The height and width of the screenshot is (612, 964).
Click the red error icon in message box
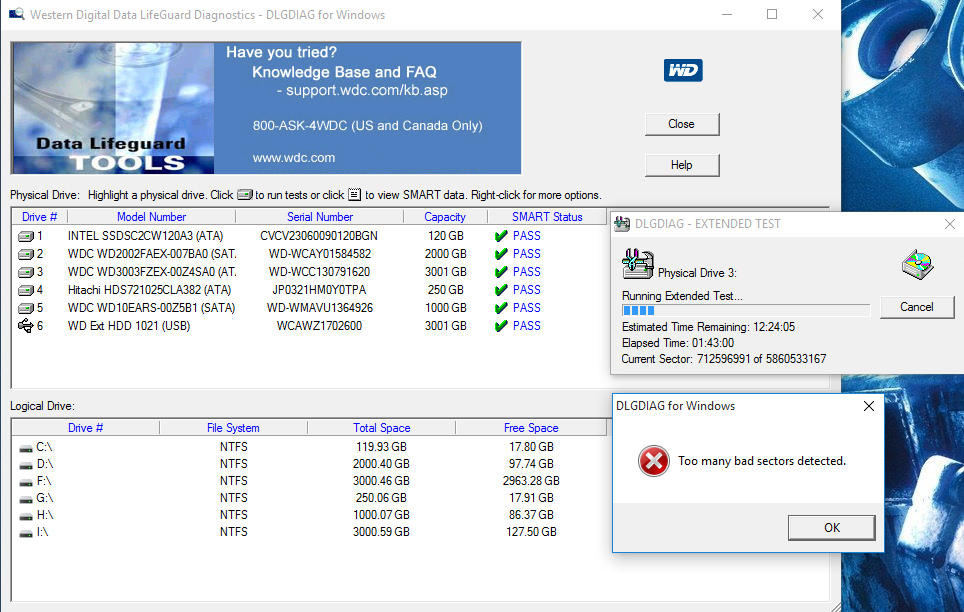[x=654, y=461]
